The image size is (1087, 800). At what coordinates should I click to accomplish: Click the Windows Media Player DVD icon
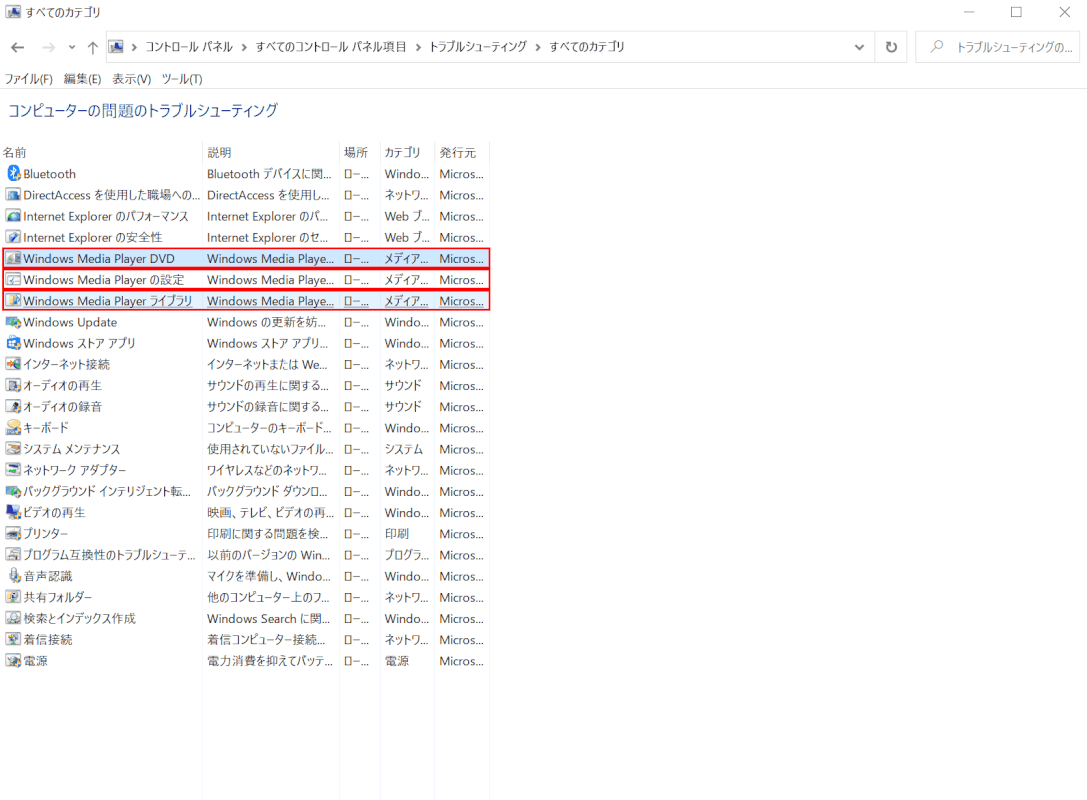[x=13, y=259]
